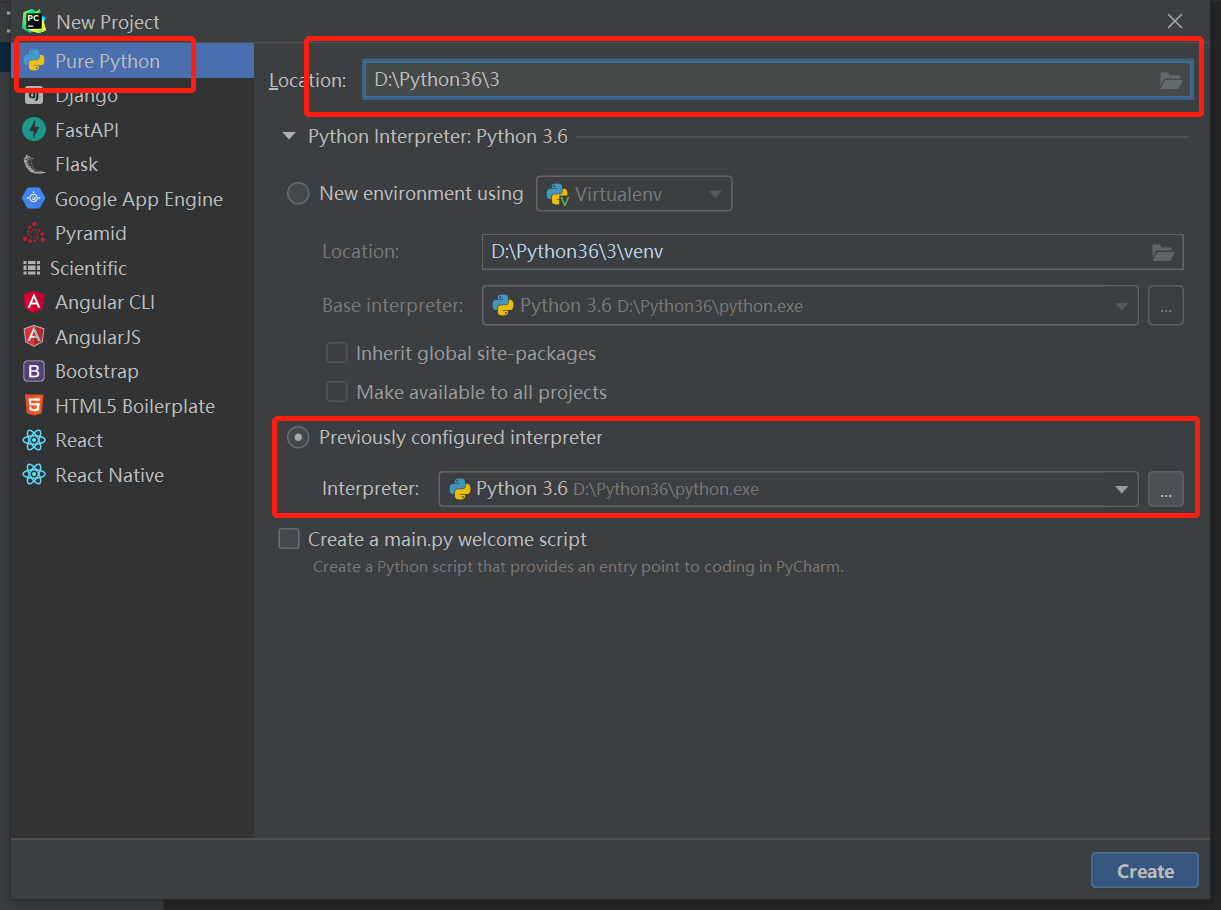Enable Make available to all projects
Image resolution: width=1221 pixels, height=910 pixels.
[x=337, y=392]
